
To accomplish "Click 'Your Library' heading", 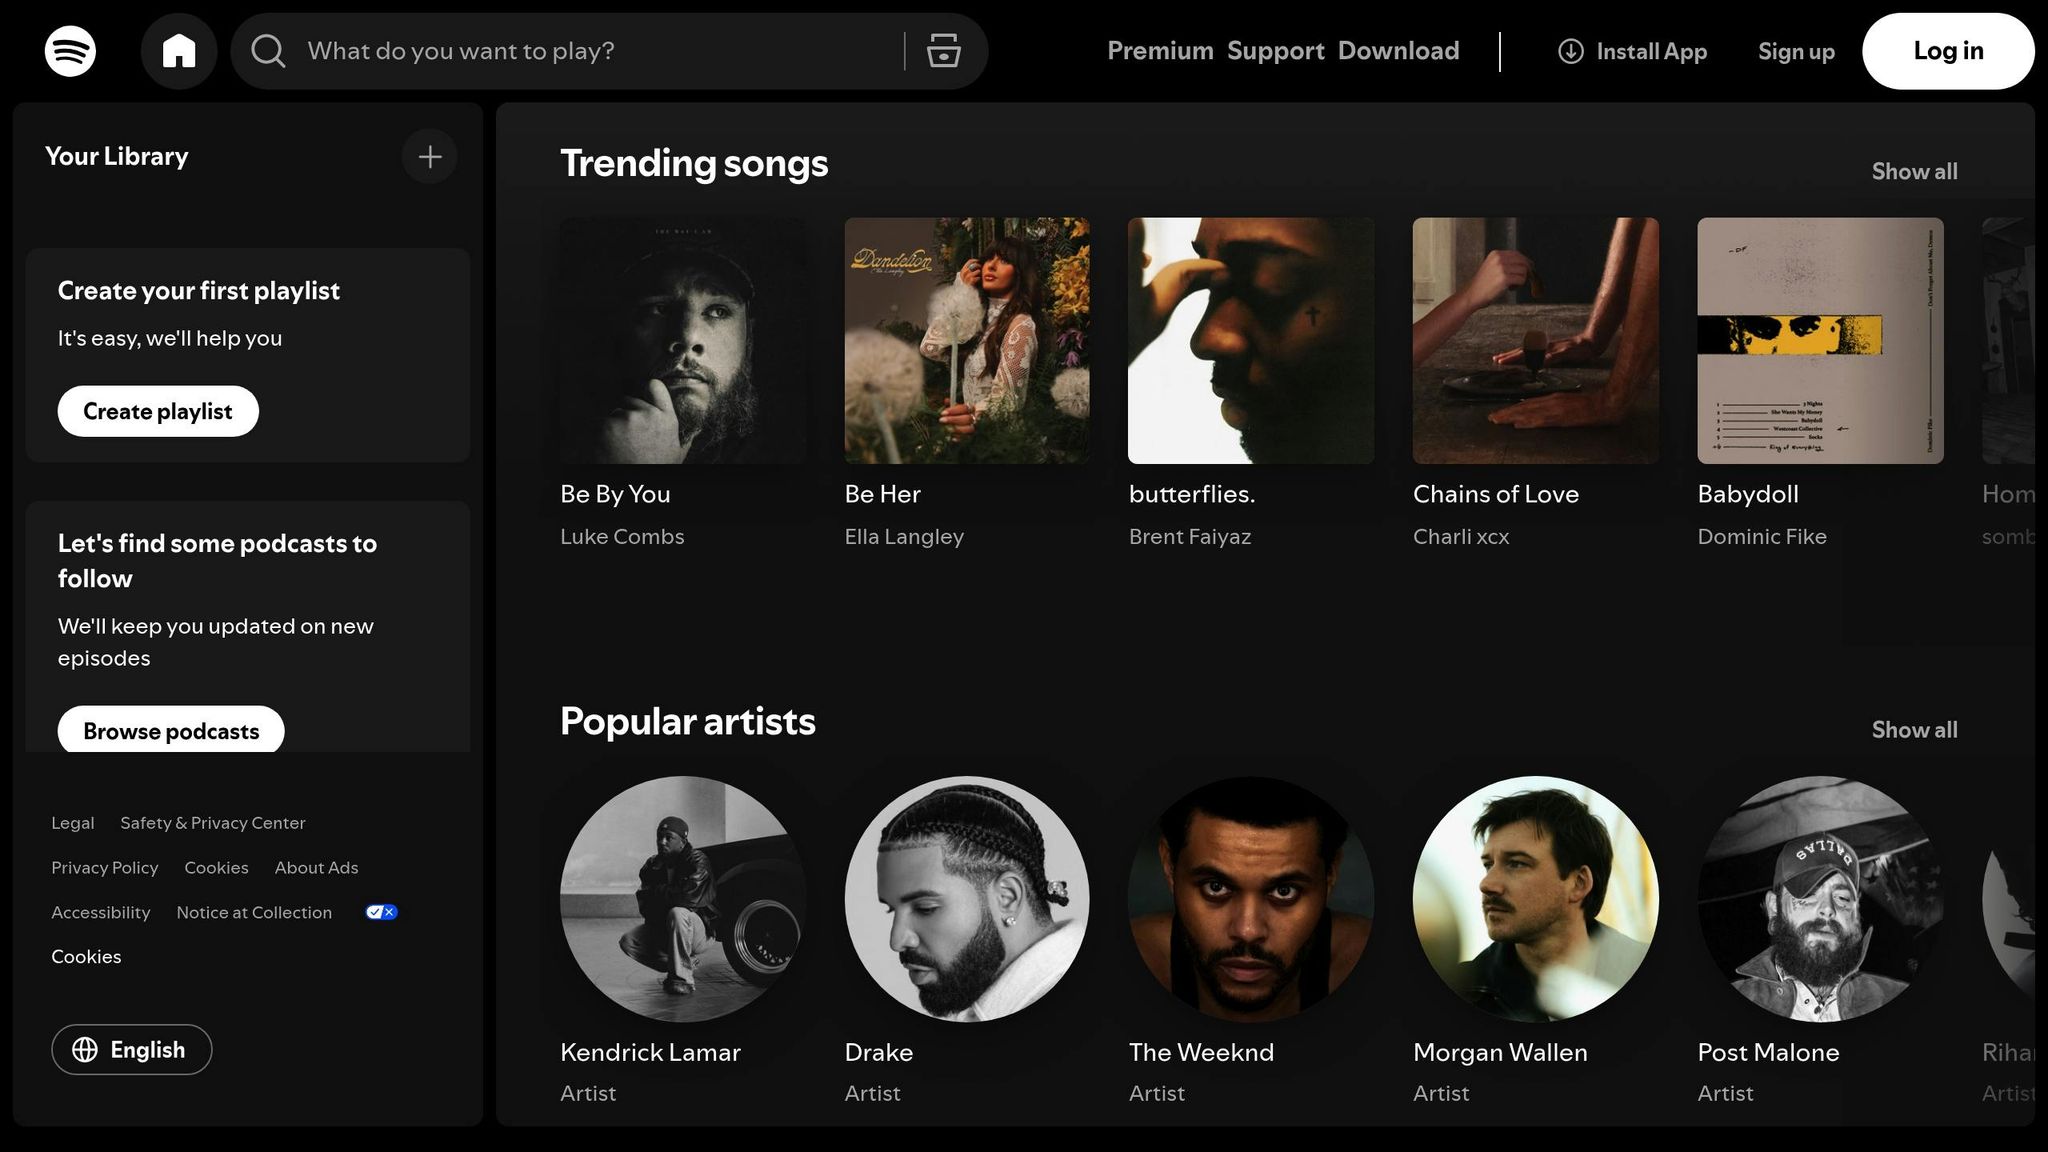I will pos(117,156).
